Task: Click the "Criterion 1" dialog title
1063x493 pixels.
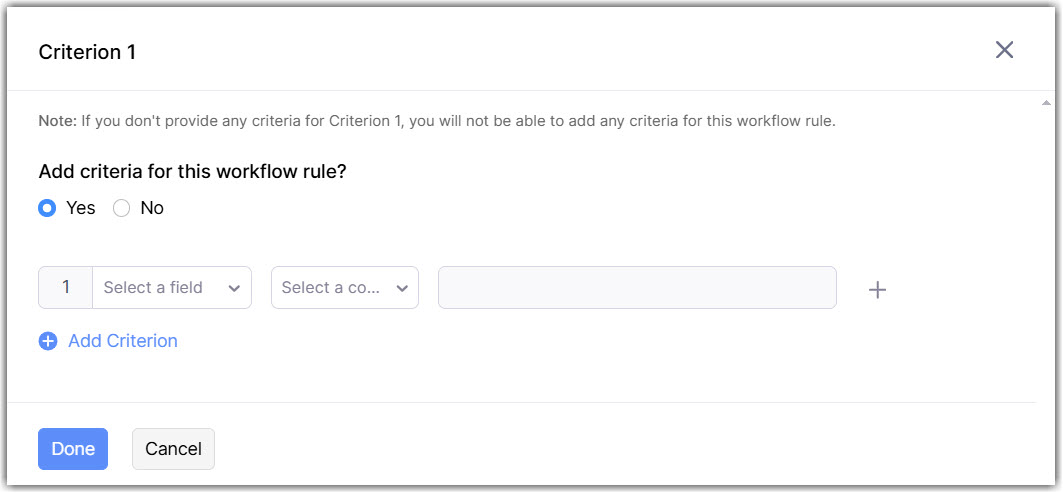Action: pyautogui.click(x=87, y=52)
